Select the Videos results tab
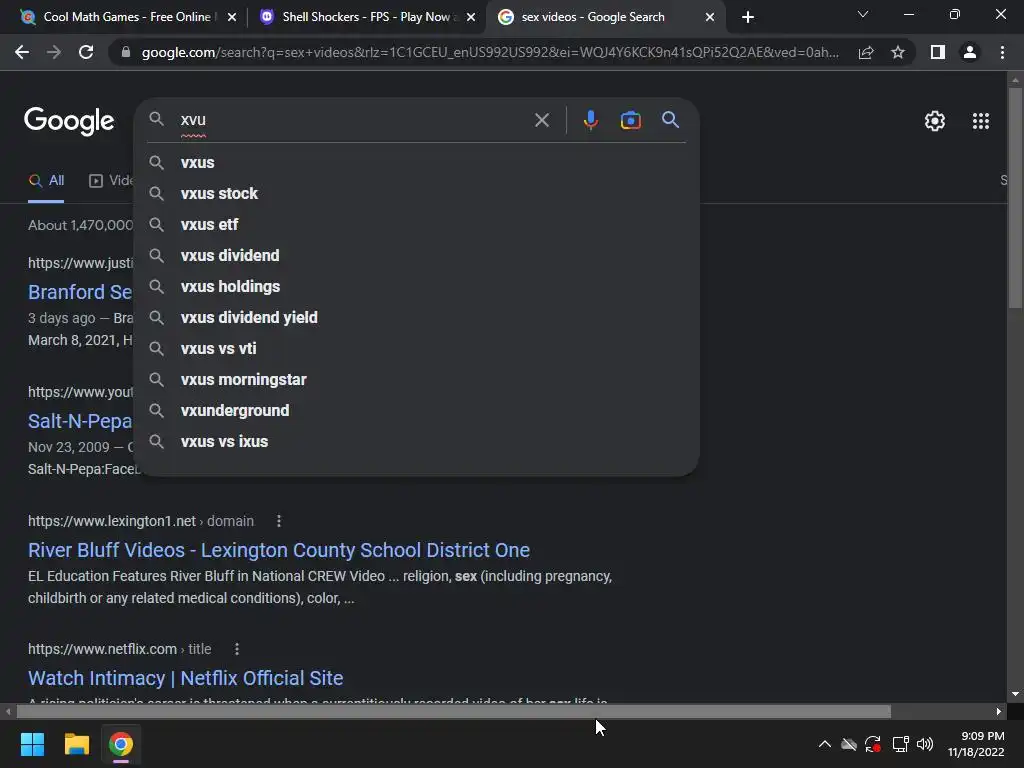This screenshot has width=1024, height=768. [111, 181]
